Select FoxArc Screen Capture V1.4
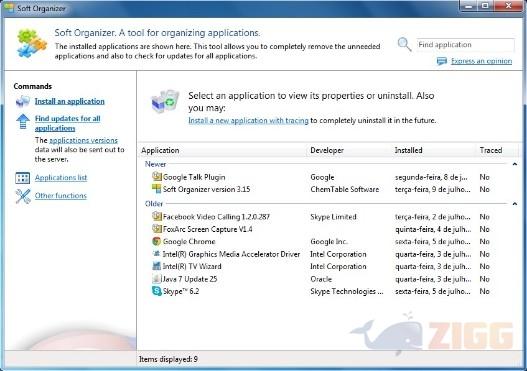This screenshot has width=527, height=371. point(329,229)
